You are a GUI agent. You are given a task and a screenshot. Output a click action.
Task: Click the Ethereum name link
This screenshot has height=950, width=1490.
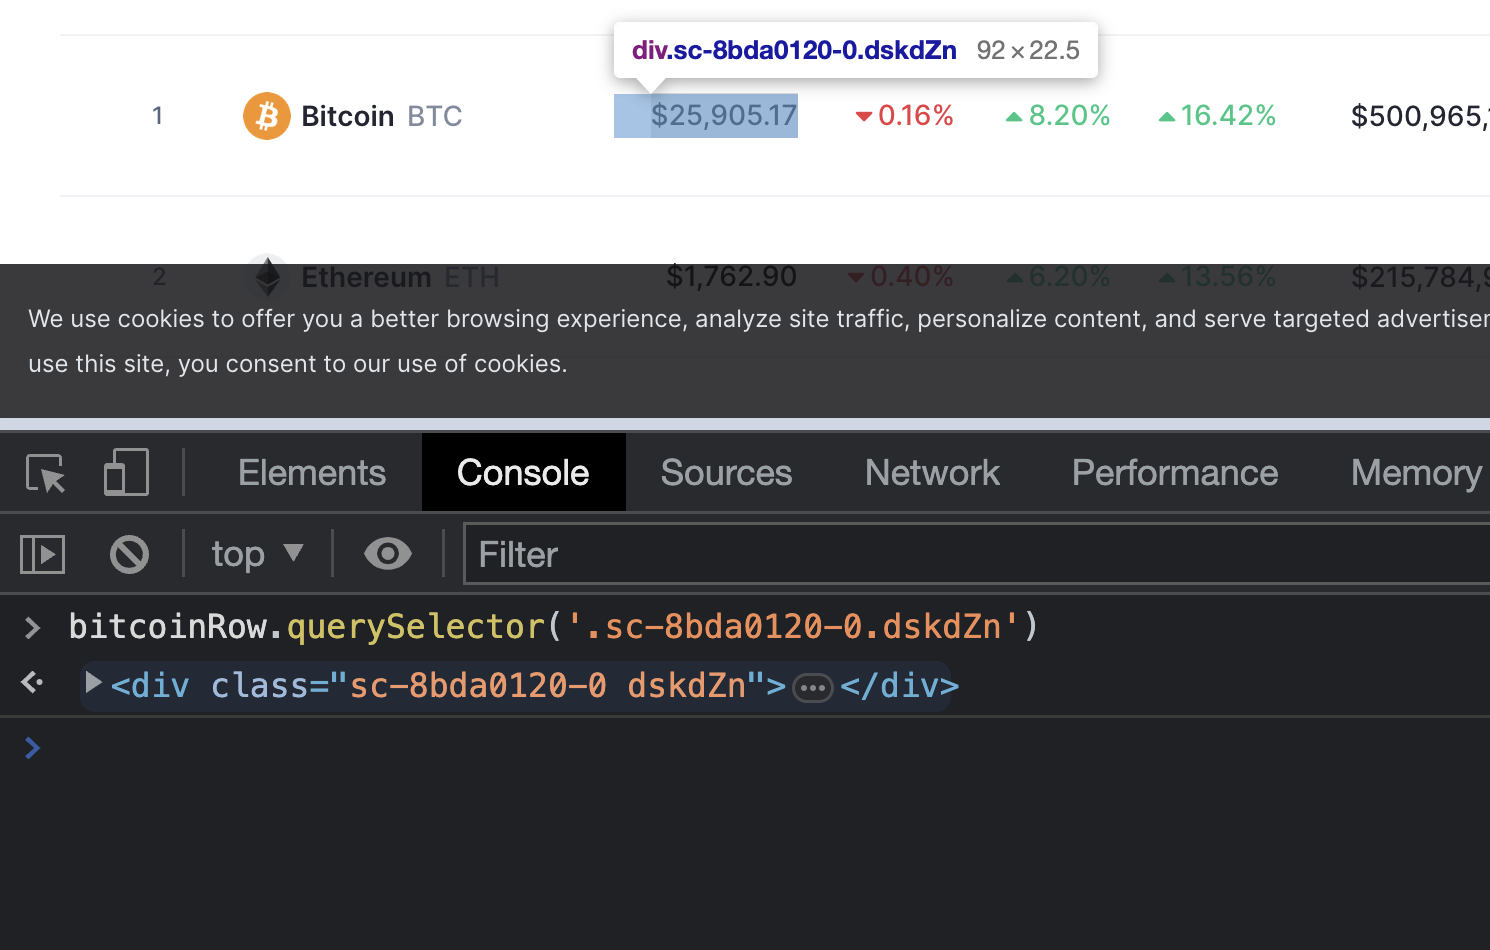[366, 277]
